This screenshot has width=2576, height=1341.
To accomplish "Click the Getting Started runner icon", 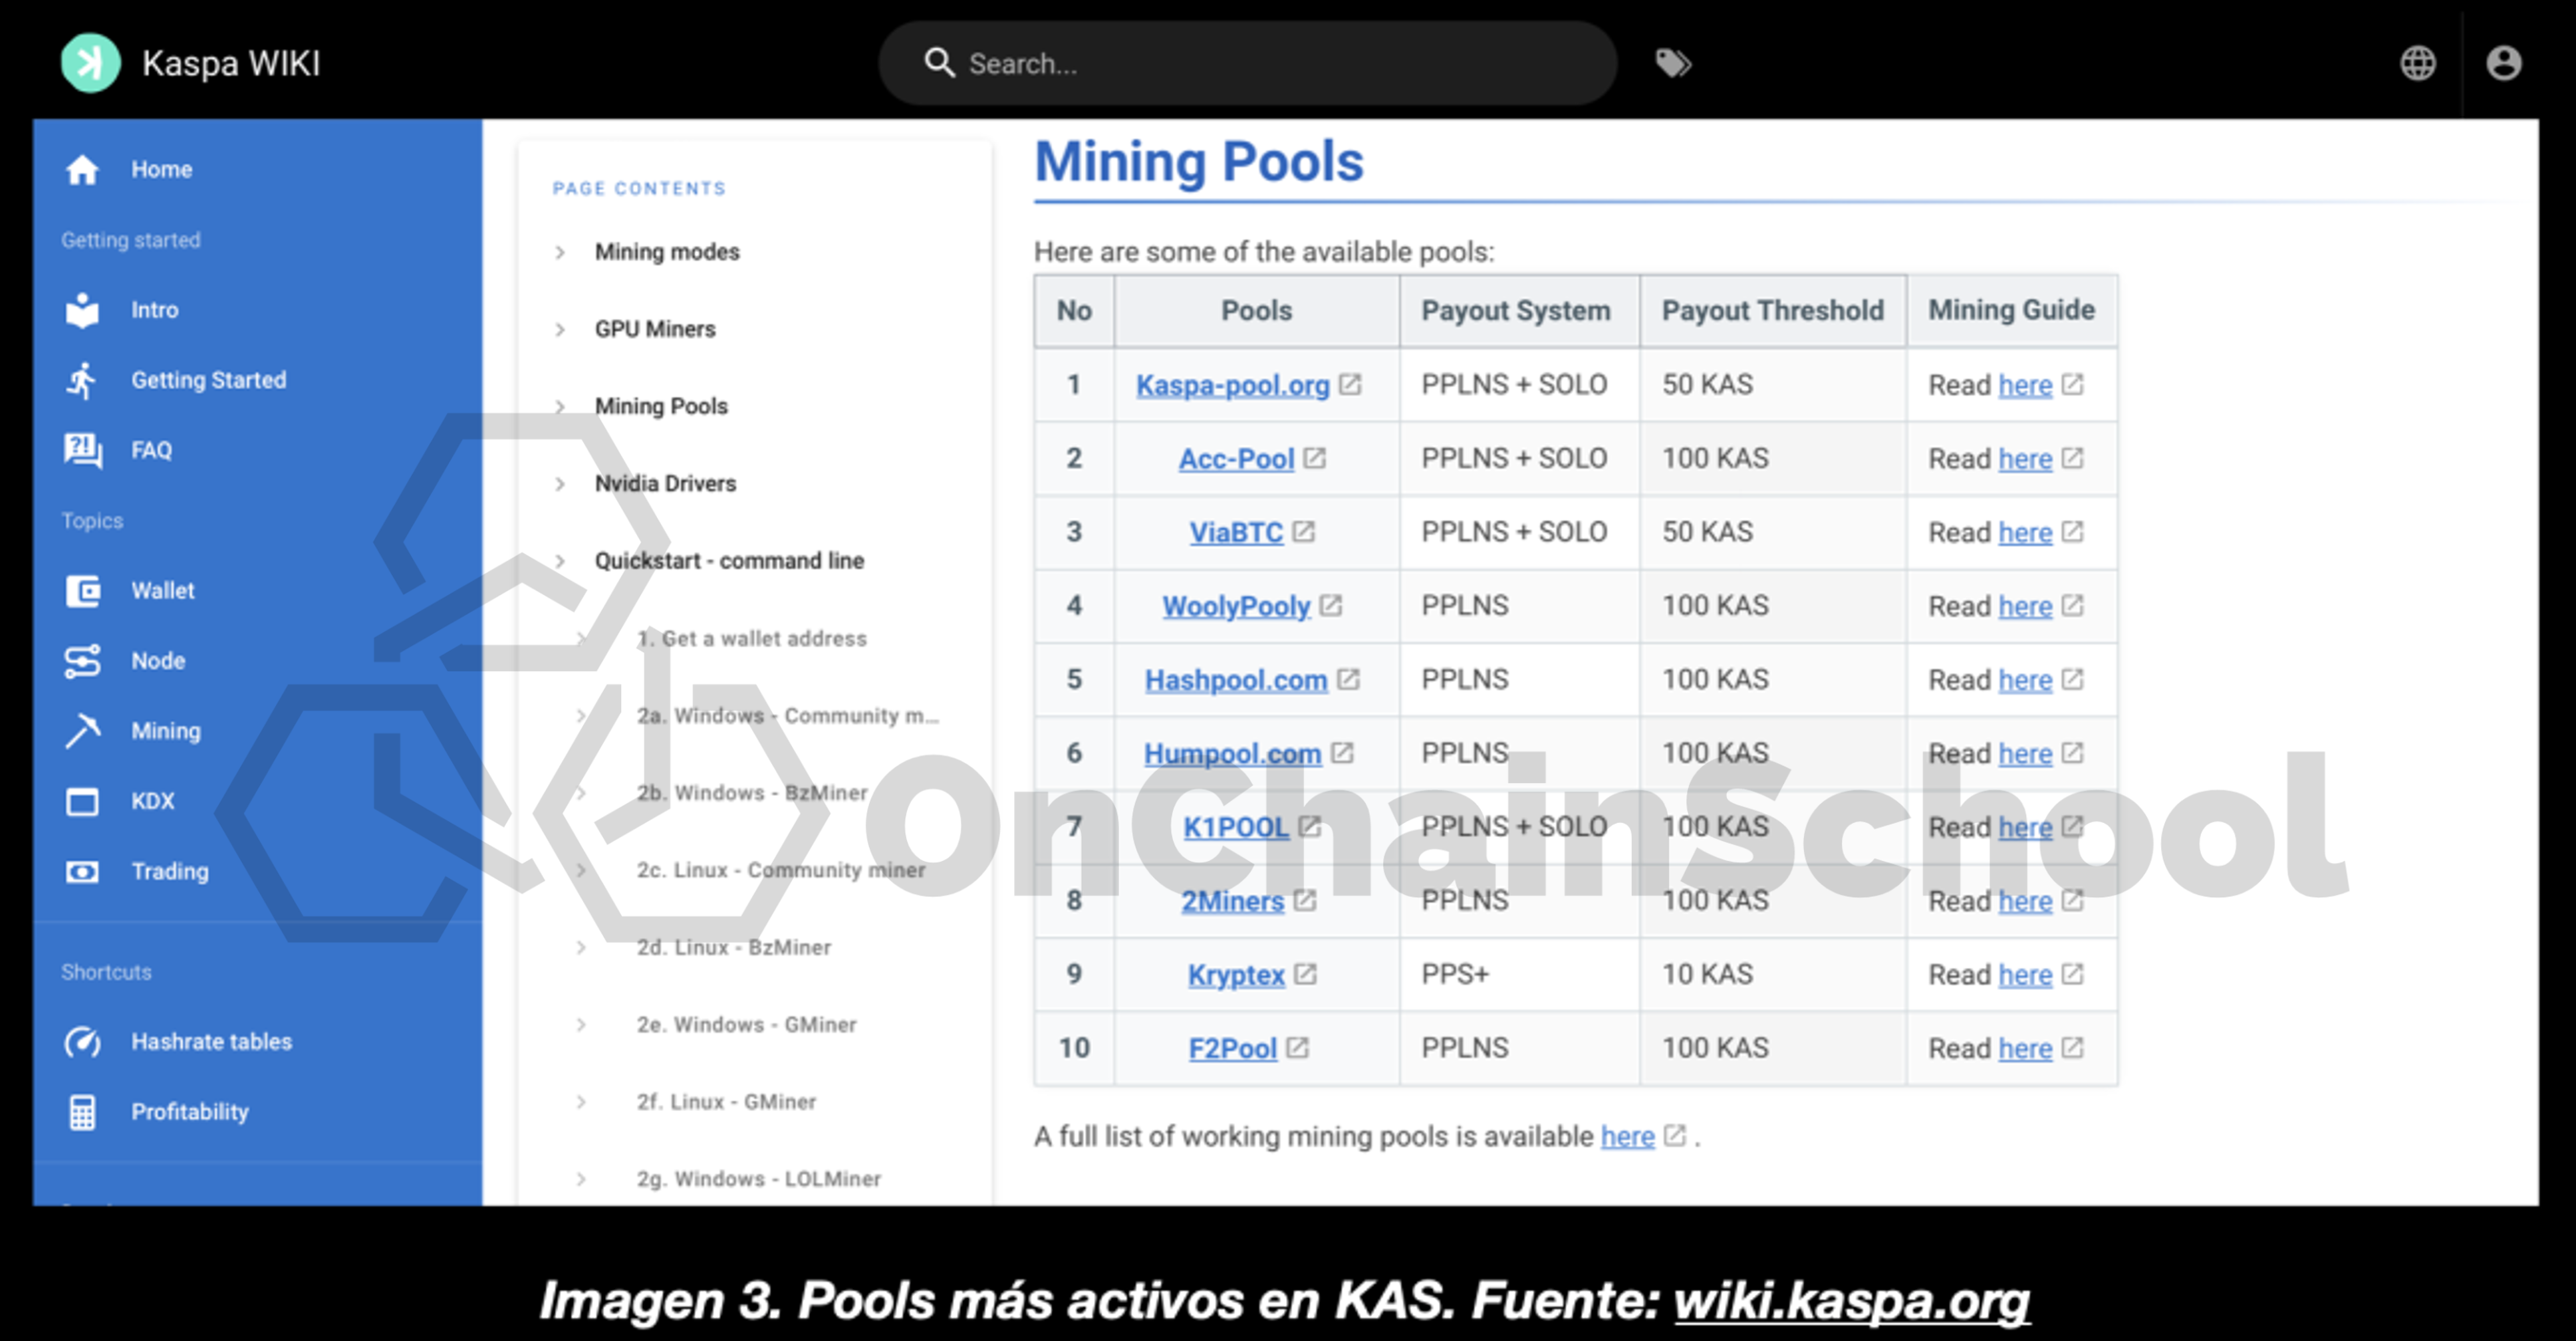I will click(82, 380).
